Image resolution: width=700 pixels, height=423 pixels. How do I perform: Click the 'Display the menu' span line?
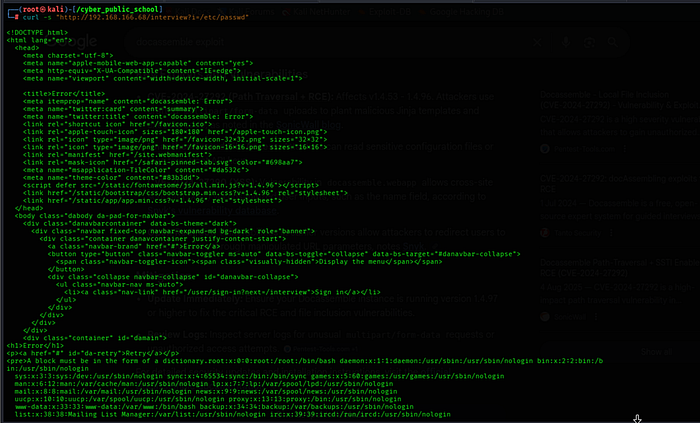click(249, 261)
